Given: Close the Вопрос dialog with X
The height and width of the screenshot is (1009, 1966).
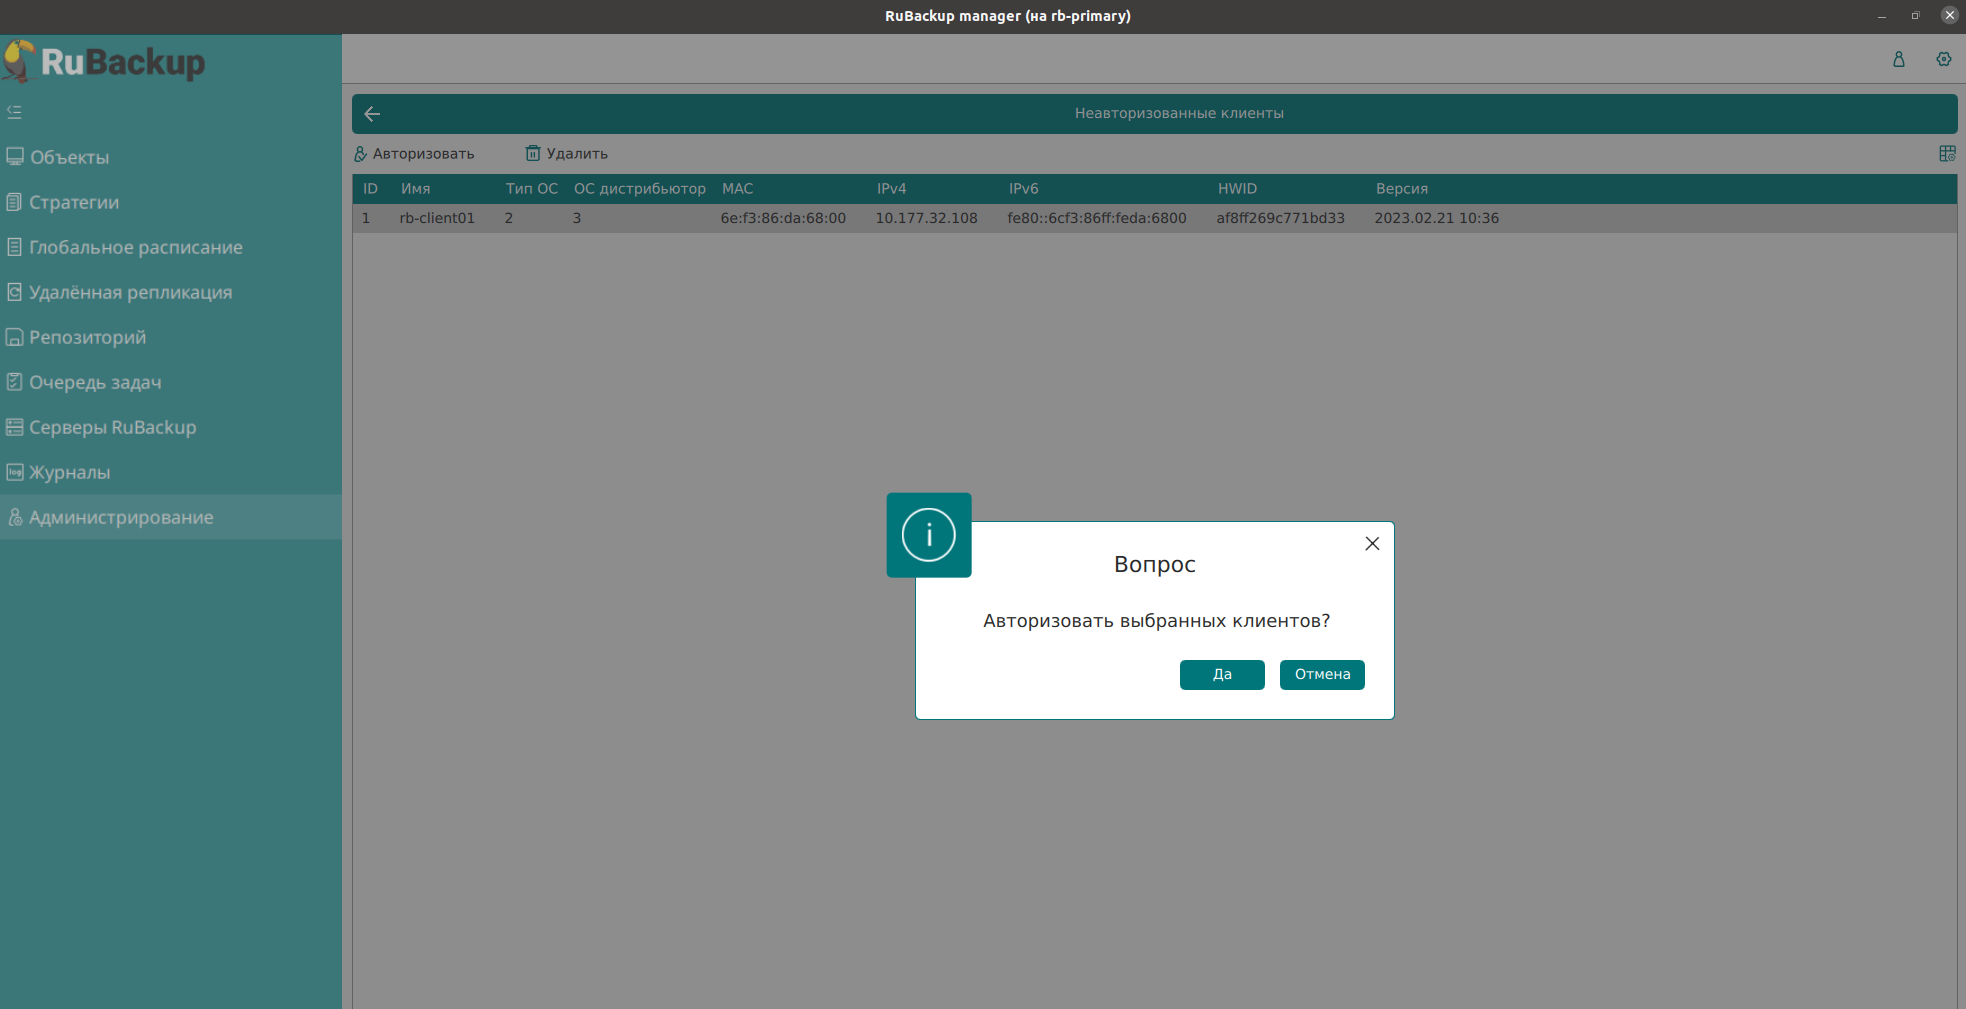Looking at the screenshot, I should point(1372,543).
